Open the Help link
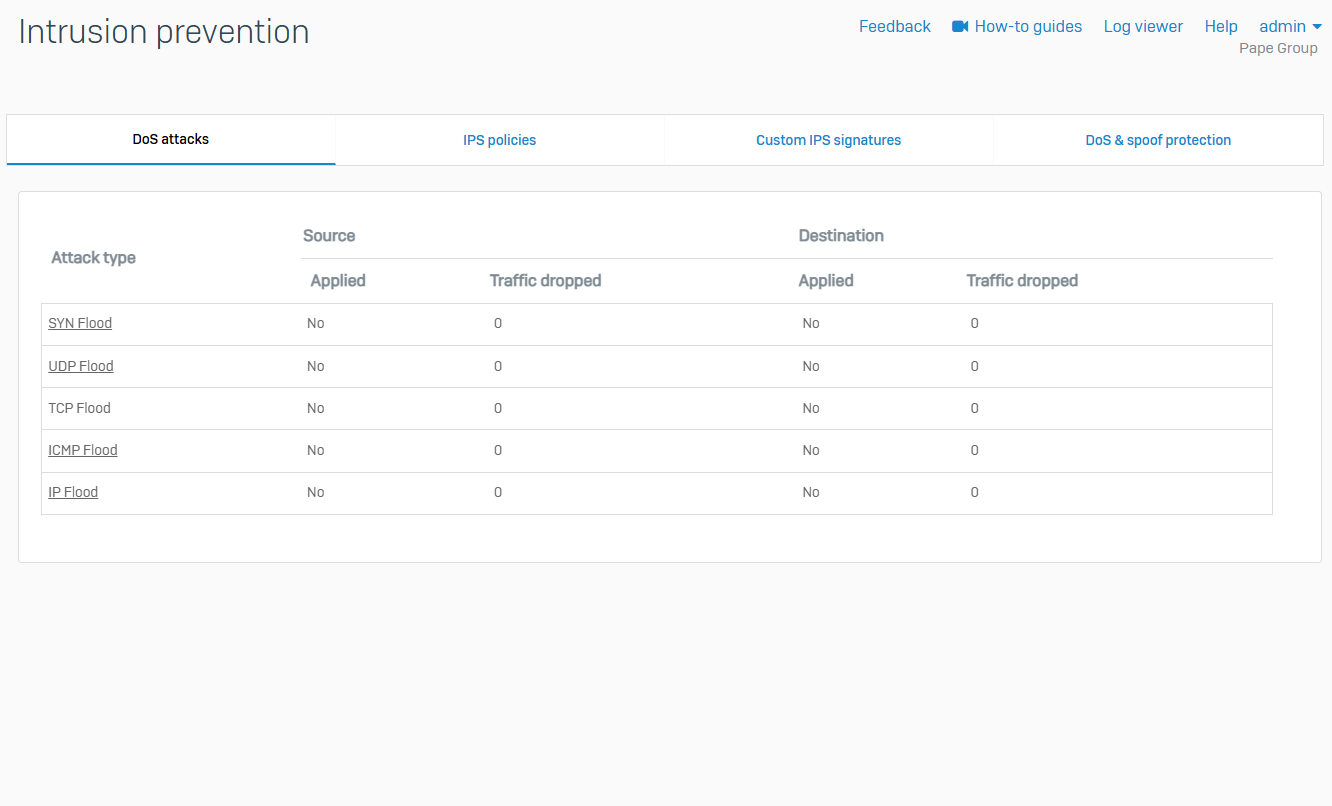The height and width of the screenshot is (806, 1332). point(1221,27)
